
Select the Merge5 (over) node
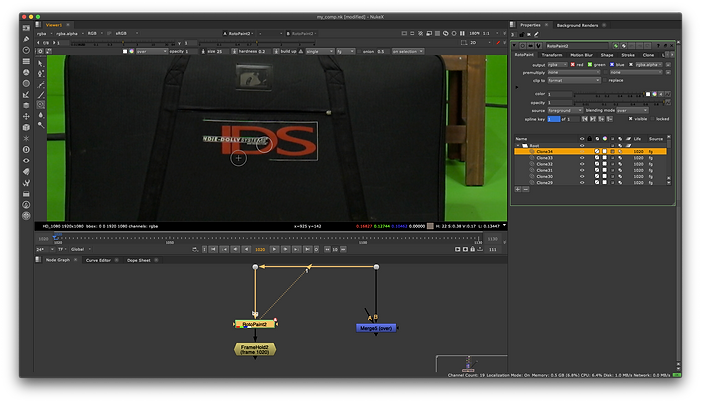click(x=376, y=328)
